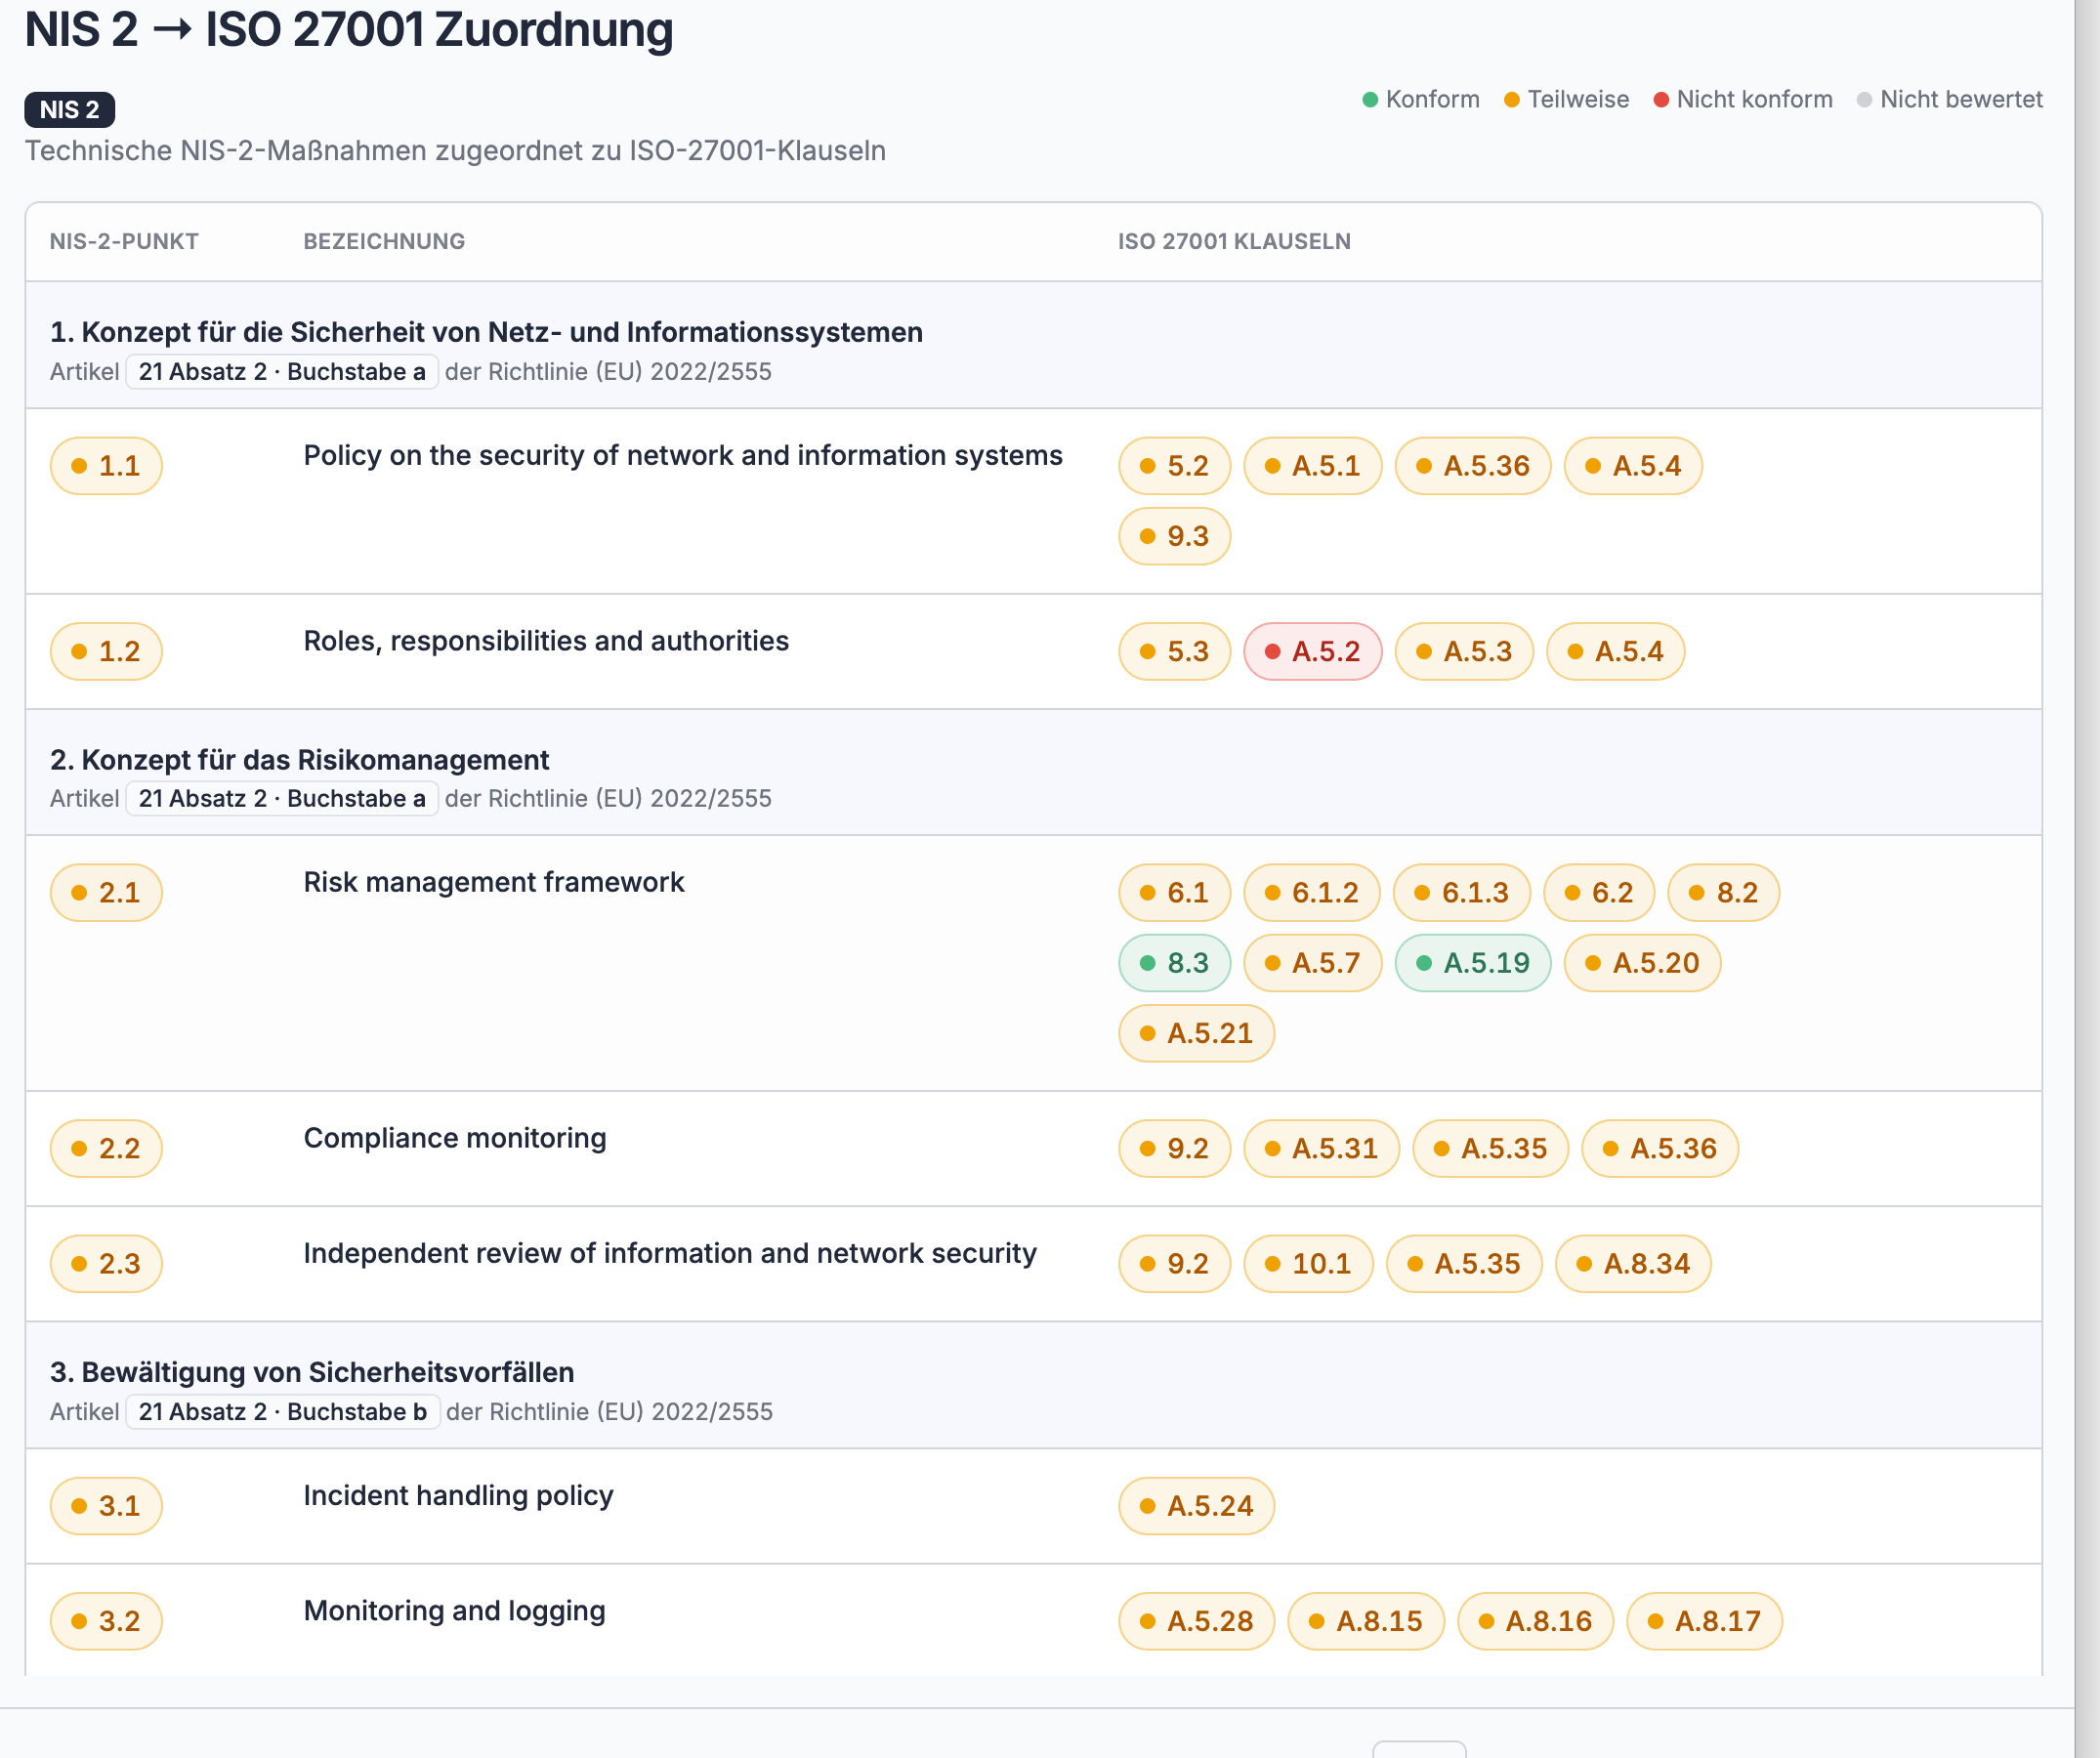Select clause A.5.1 chip
This screenshot has width=2100, height=1758.
pyautogui.click(x=1313, y=466)
